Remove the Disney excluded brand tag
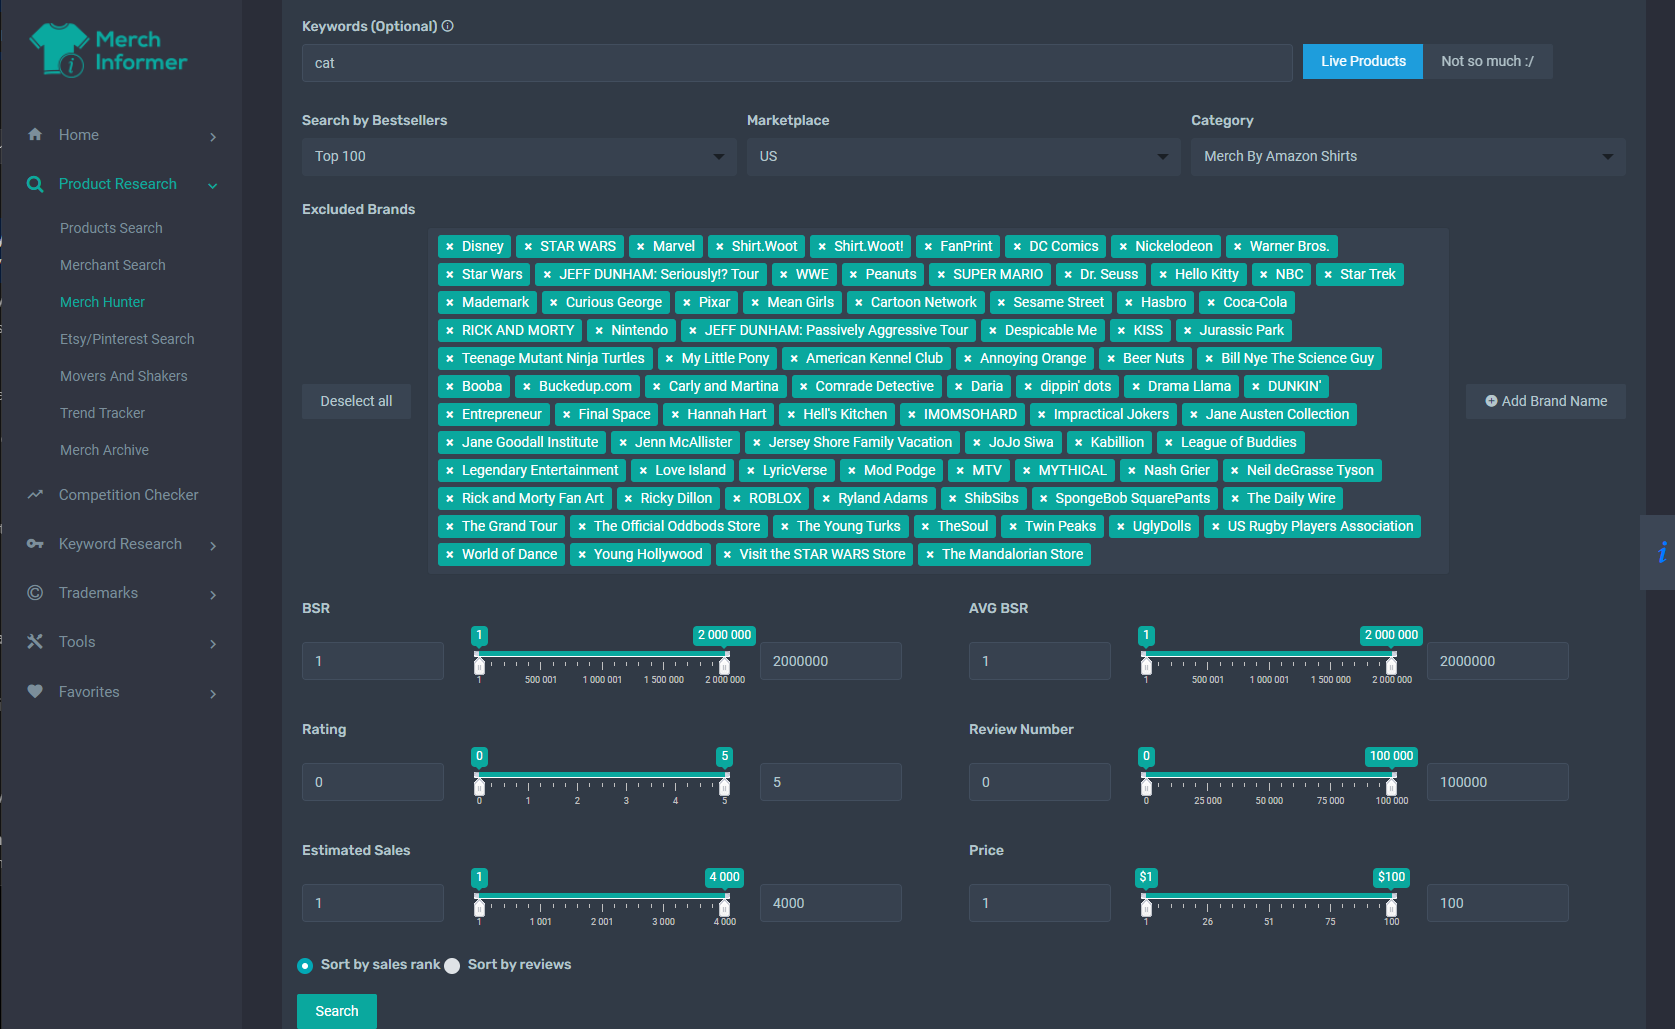Screen dimensions: 1675x1029 (450, 246)
